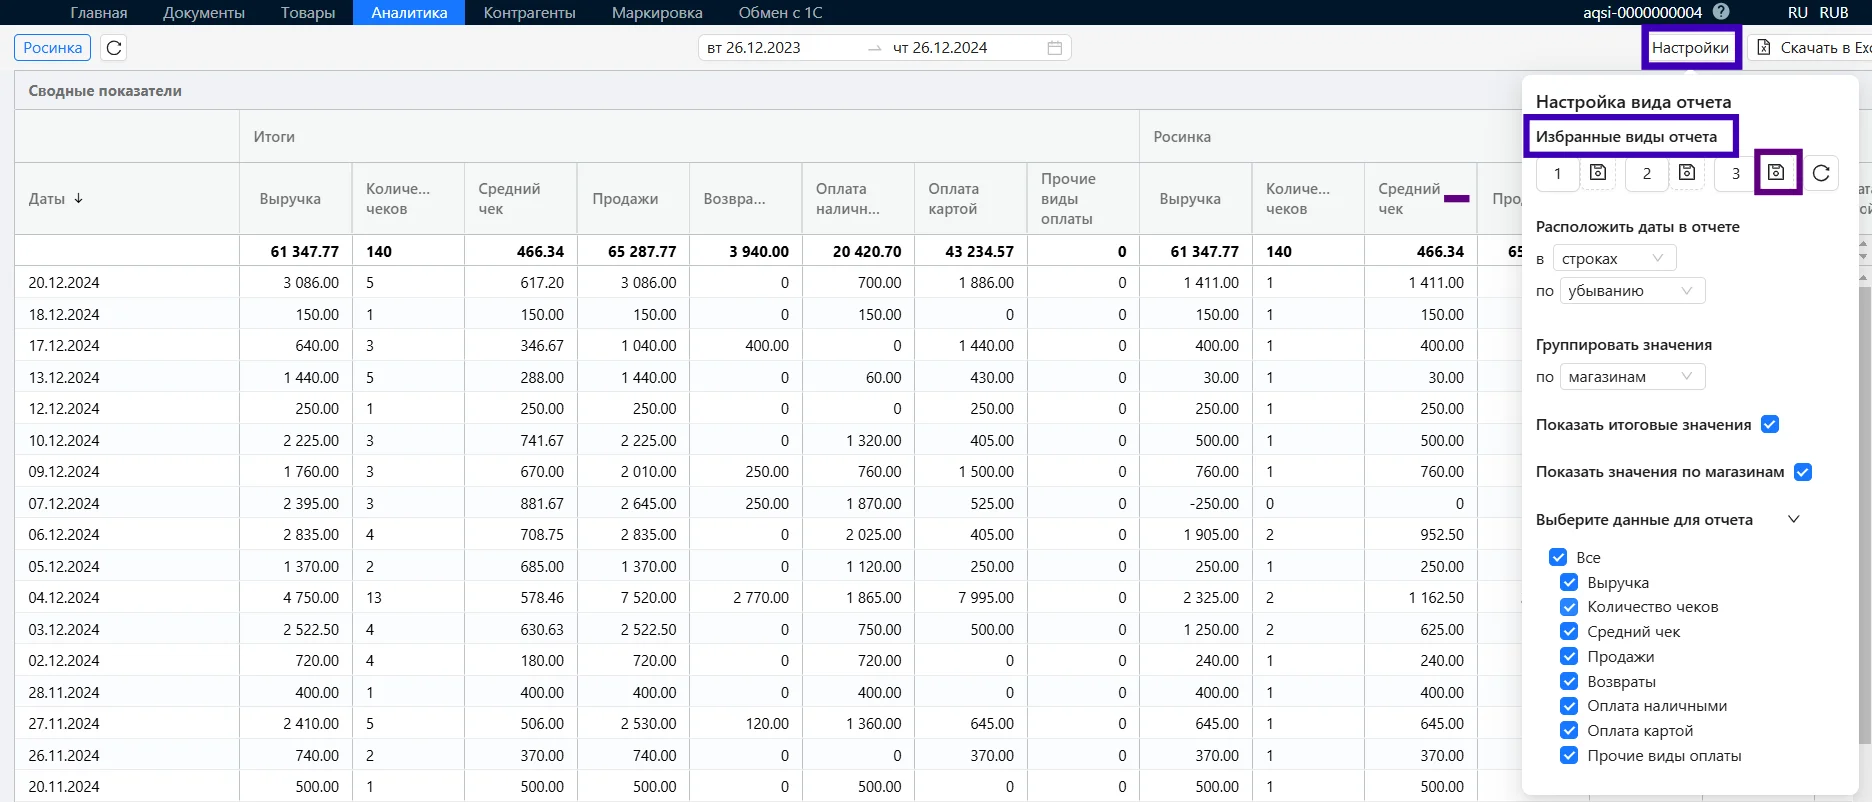The height and width of the screenshot is (802, 1872).
Task: Uncheck the Возвраты checkbox
Action: tap(1569, 681)
